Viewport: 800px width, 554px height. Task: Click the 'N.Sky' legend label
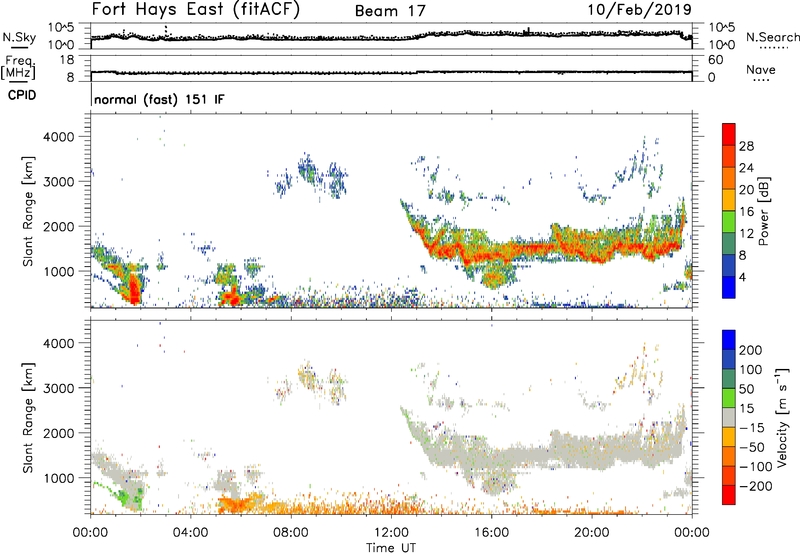point(19,37)
